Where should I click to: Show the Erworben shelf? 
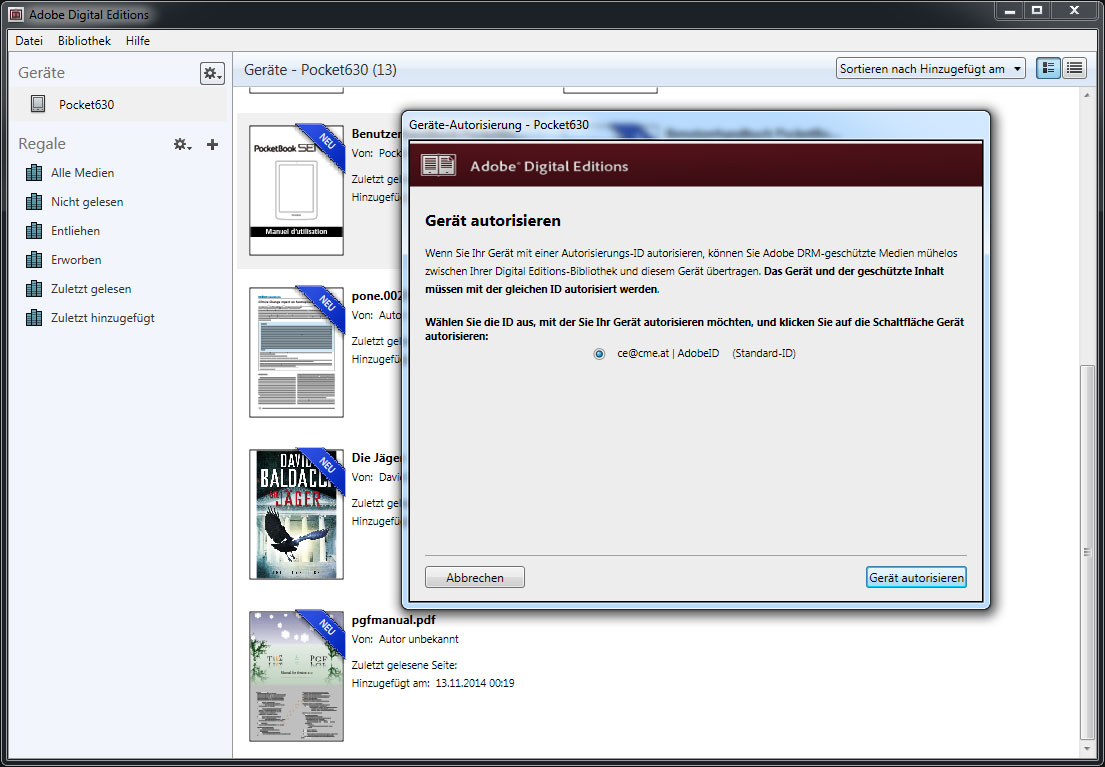[75, 260]
